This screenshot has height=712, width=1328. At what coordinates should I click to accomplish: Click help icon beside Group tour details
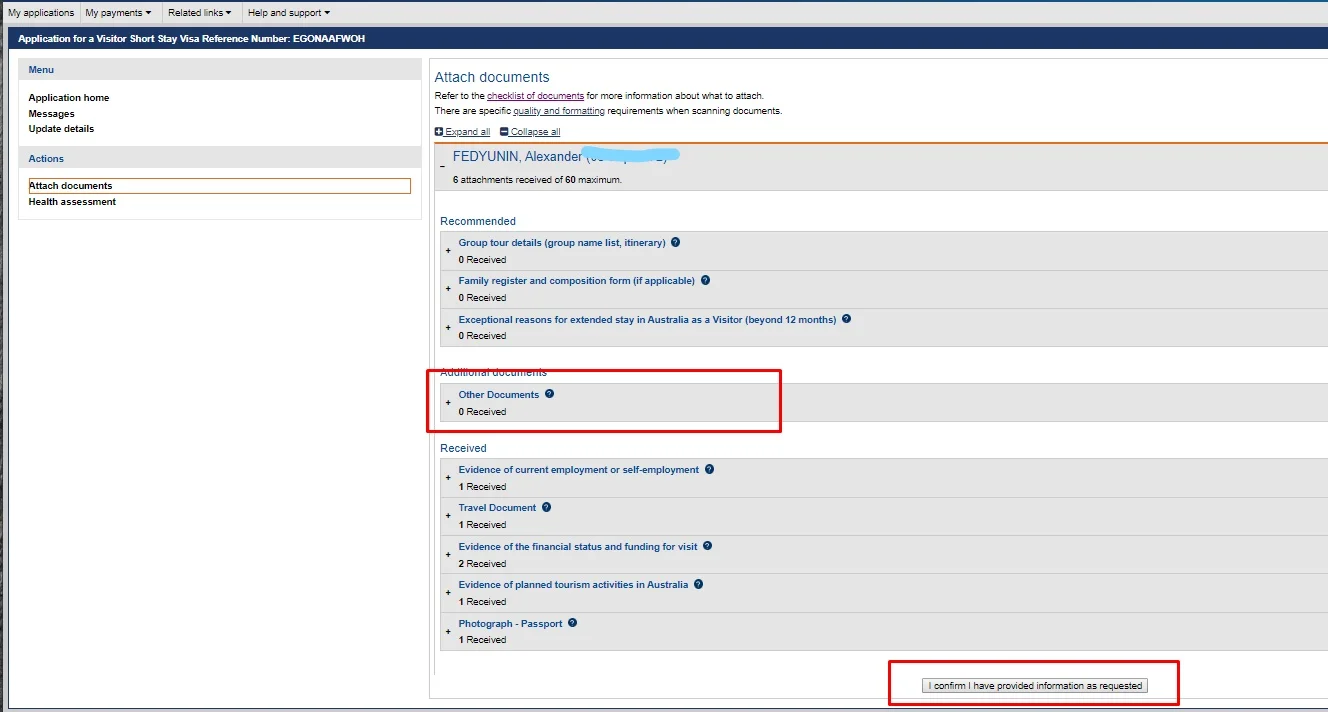pyautogui.click(x=676, y=243)
